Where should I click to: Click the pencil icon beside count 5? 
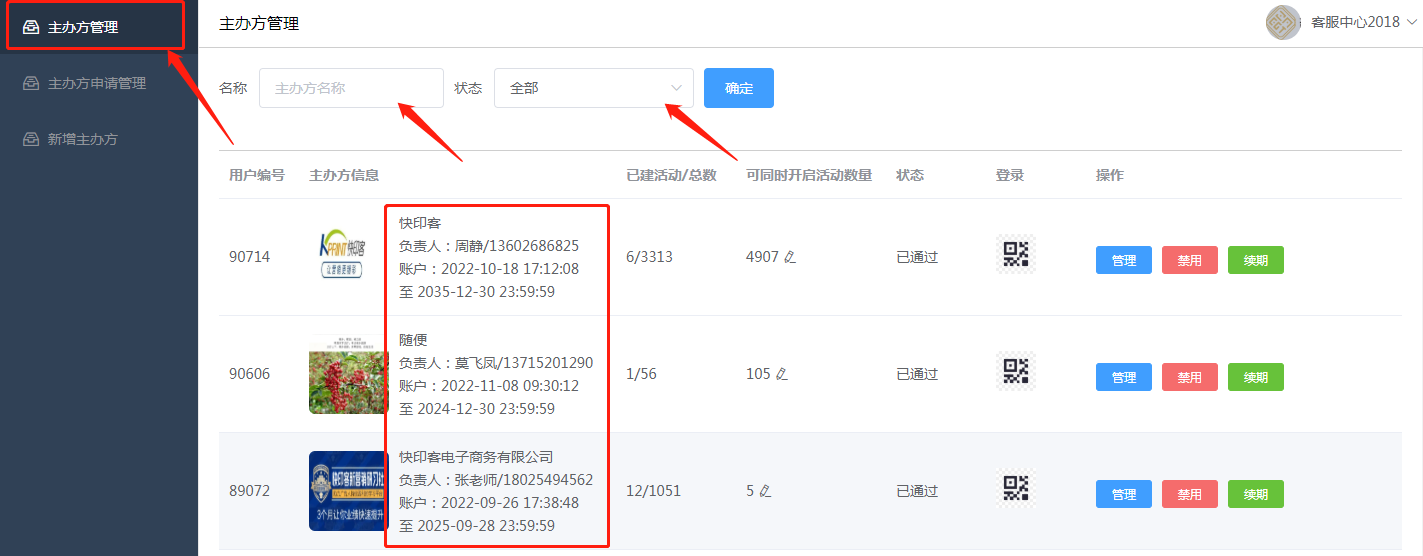point(765,491)
